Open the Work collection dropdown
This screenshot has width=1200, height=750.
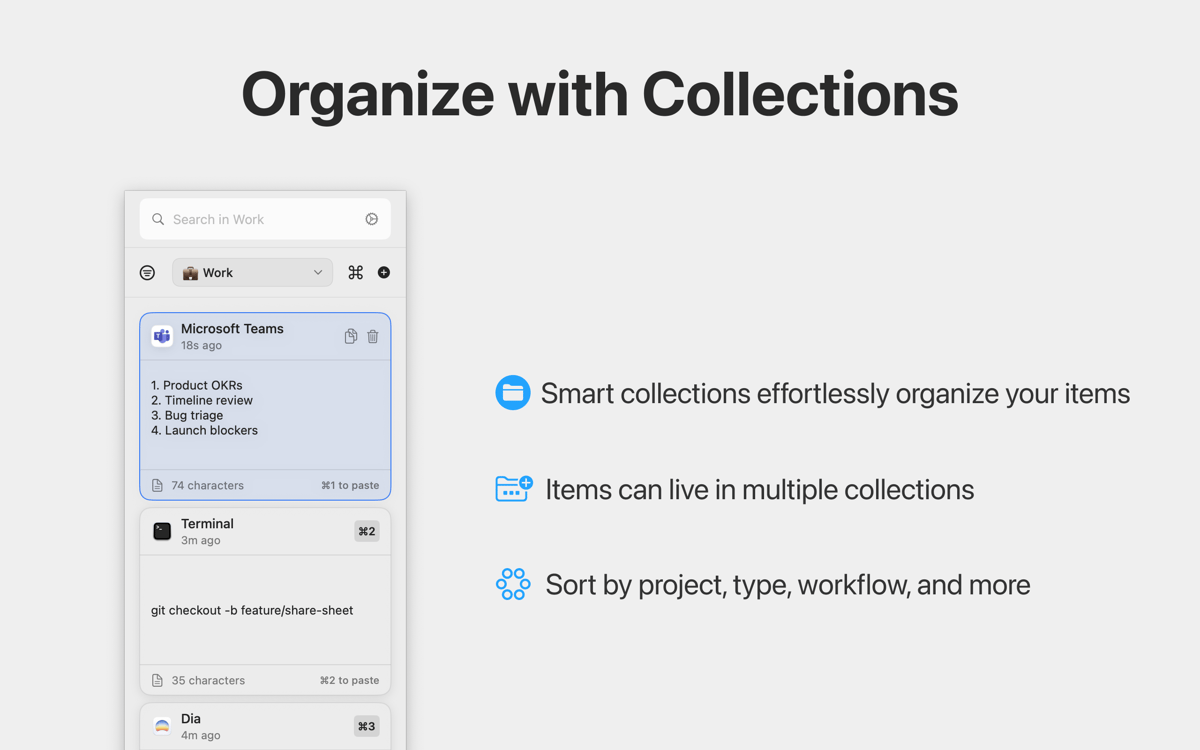coord(252,273)
